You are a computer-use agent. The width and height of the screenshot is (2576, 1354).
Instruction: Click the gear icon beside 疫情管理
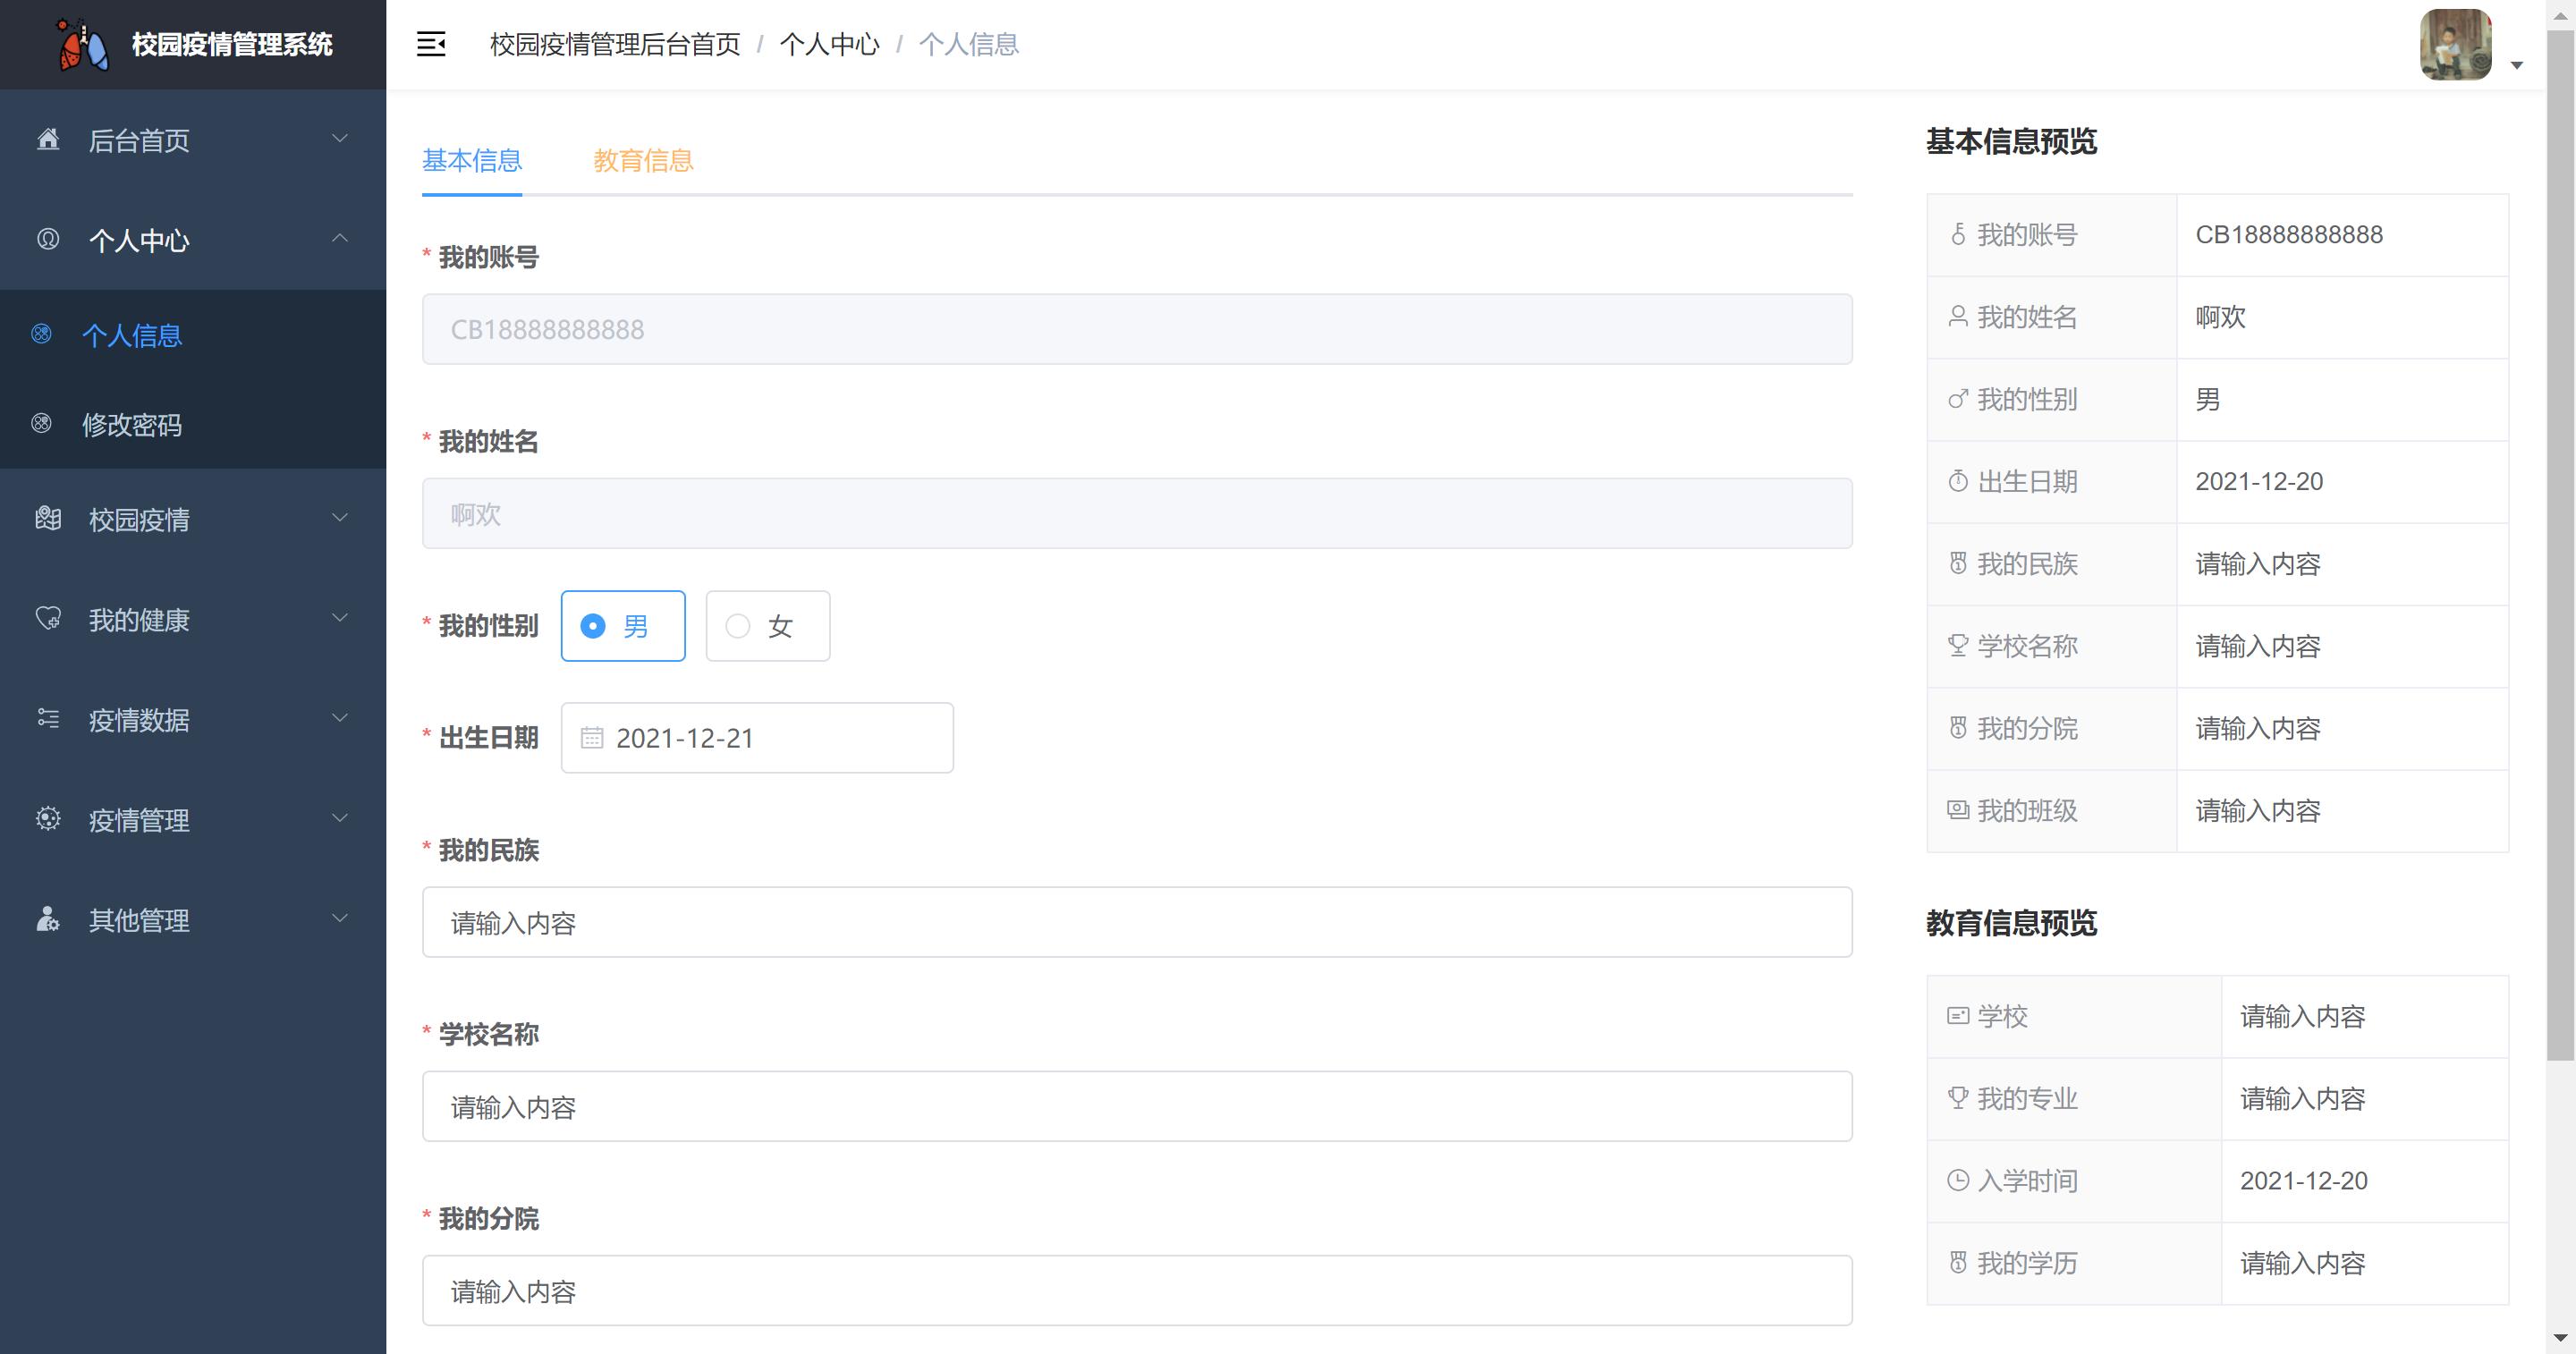(48, 818)
